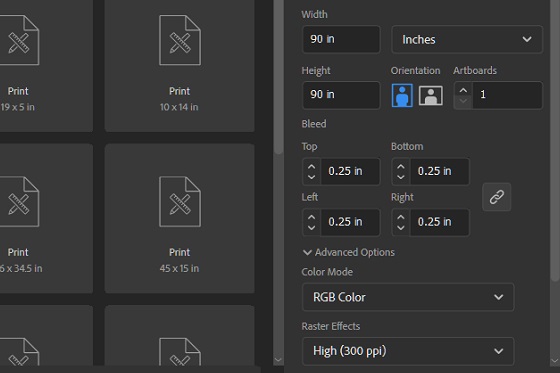This screenshot has width=560, height=373.
Task: Select portrait orientation icon
Action: pyautogui.click(x=402, y=95)
